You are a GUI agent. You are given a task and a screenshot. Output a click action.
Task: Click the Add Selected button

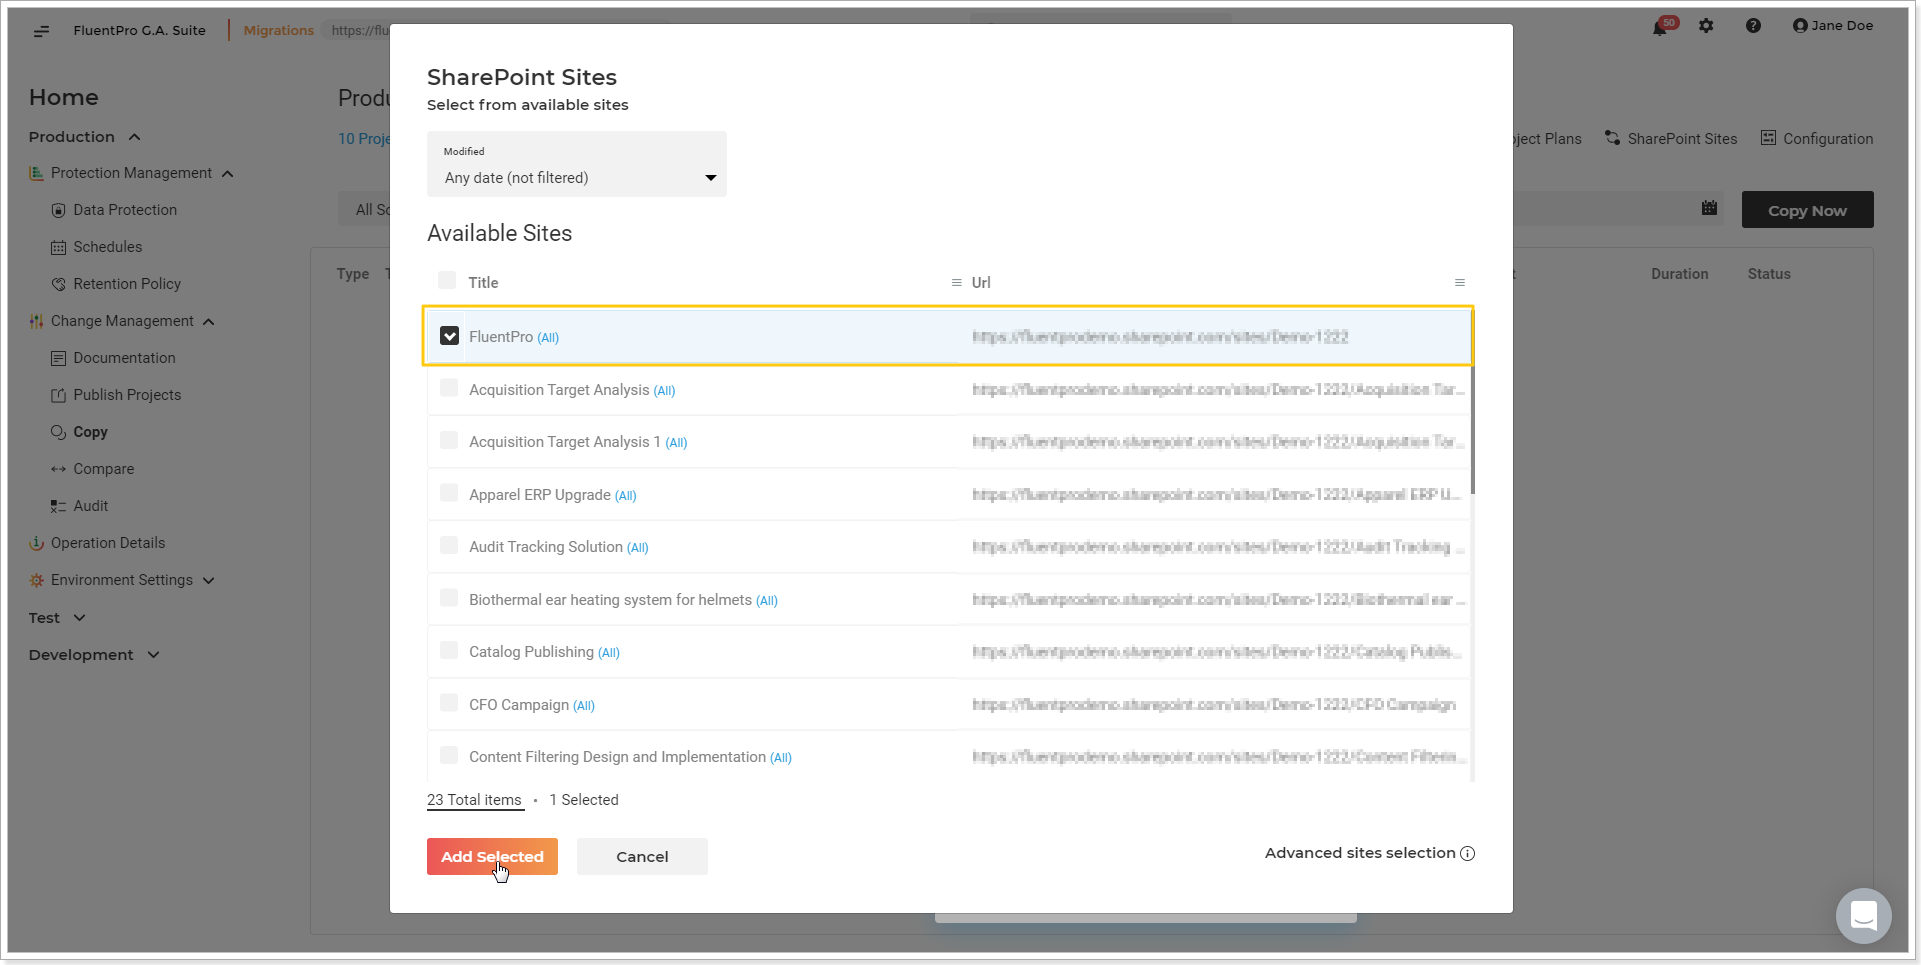click(492, 857)
